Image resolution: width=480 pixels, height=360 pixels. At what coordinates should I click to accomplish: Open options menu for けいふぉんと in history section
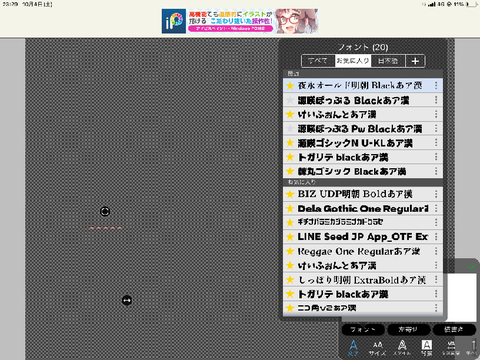pos(436,114)
